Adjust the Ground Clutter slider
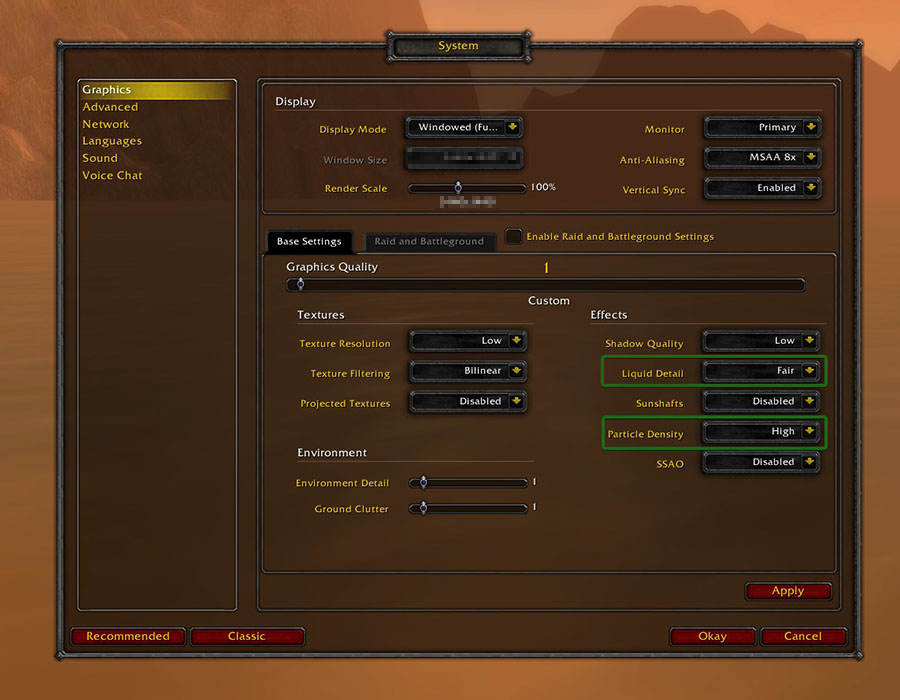The width and height of the screenshot is (900, 700). (468, 508)
